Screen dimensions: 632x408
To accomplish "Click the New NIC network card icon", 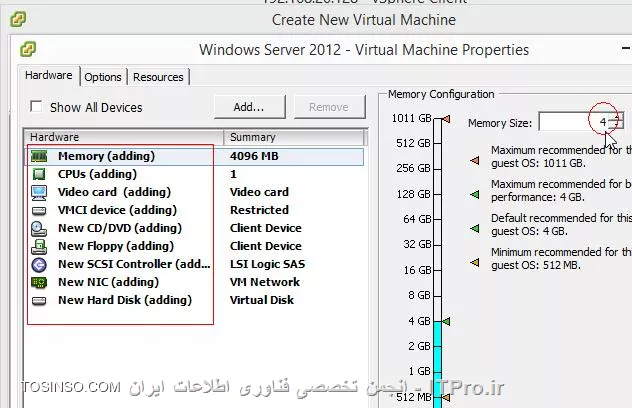I will tap(39, 282).
